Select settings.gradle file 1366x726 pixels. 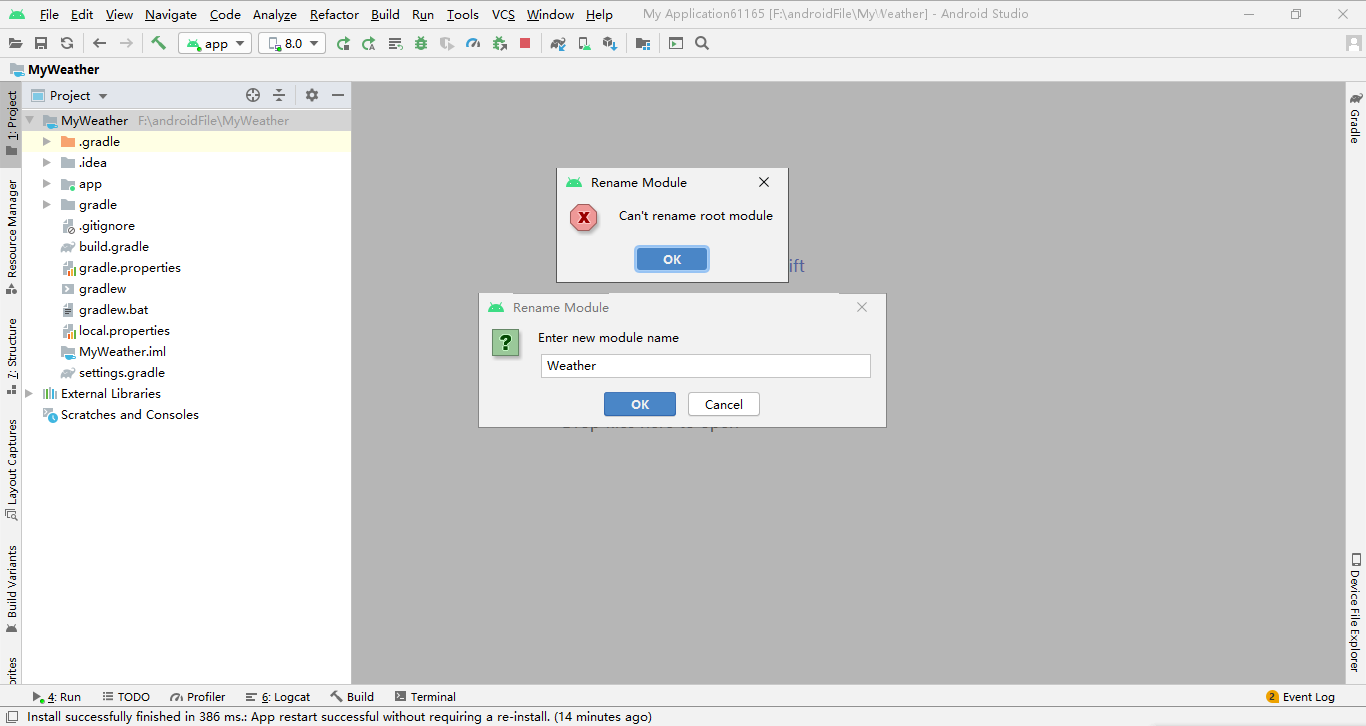(122, 373)
